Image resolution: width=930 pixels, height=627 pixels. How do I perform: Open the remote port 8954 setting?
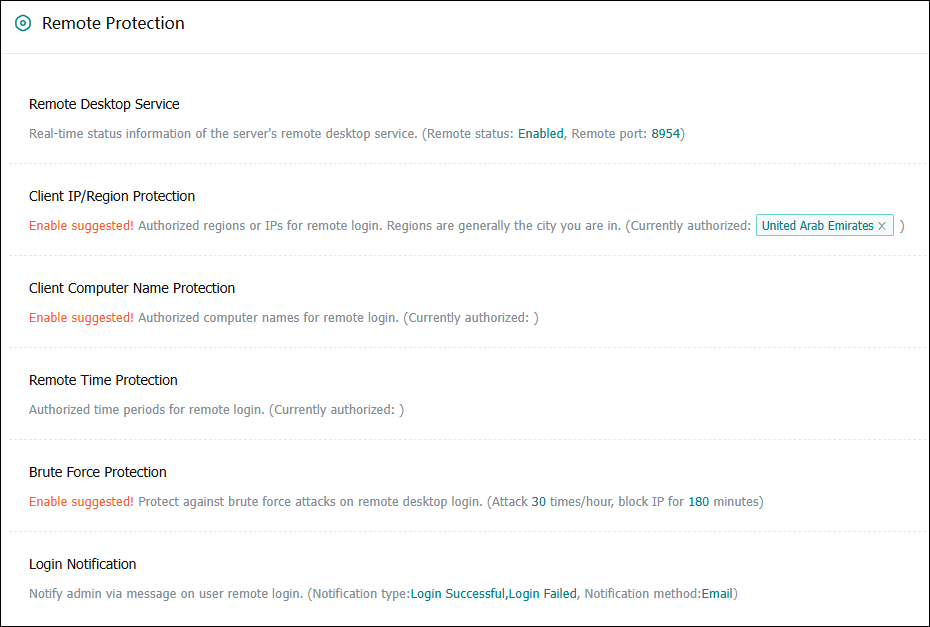[665, 133]
